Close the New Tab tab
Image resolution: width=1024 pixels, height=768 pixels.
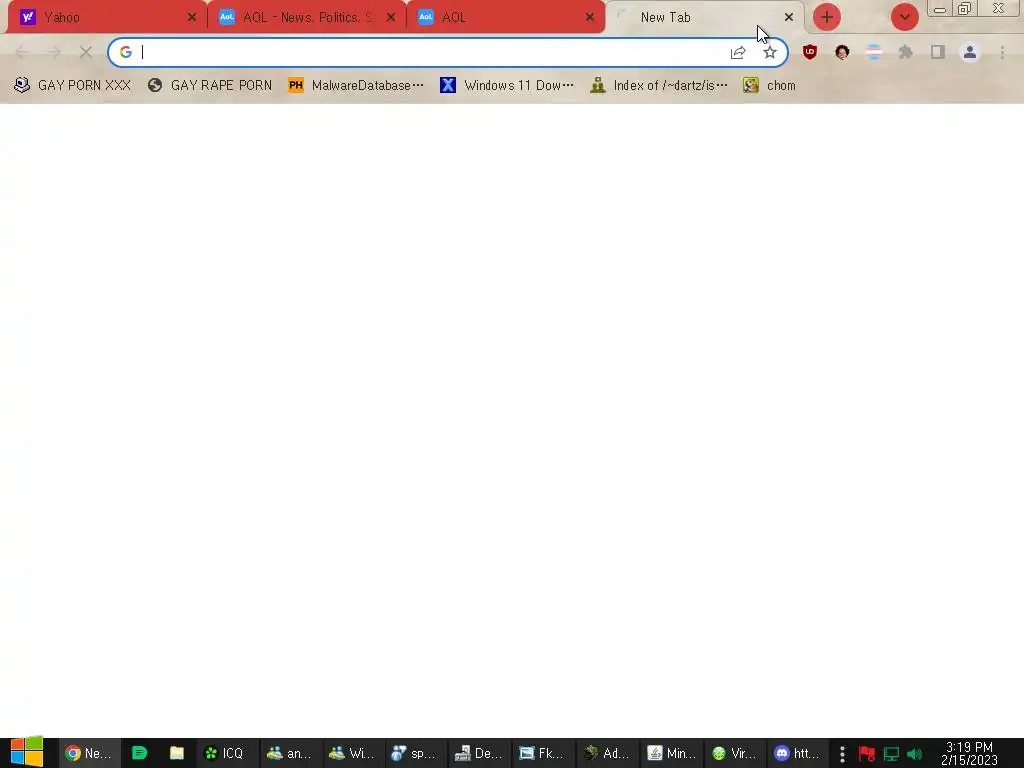coord(788,18)
